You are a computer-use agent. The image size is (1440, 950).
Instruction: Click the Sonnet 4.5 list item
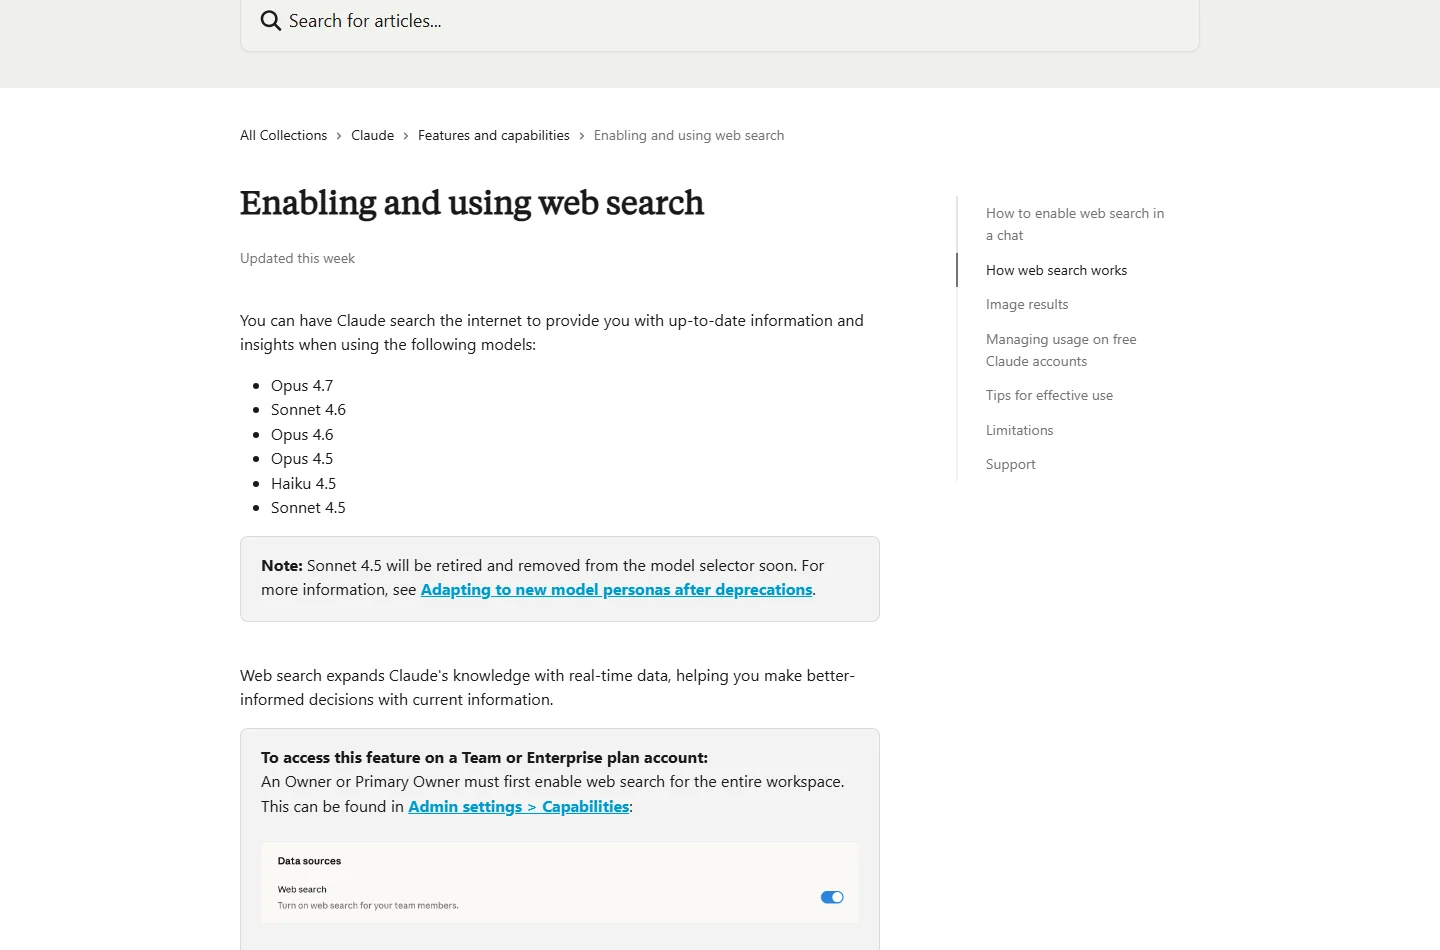tap(308, 508)
